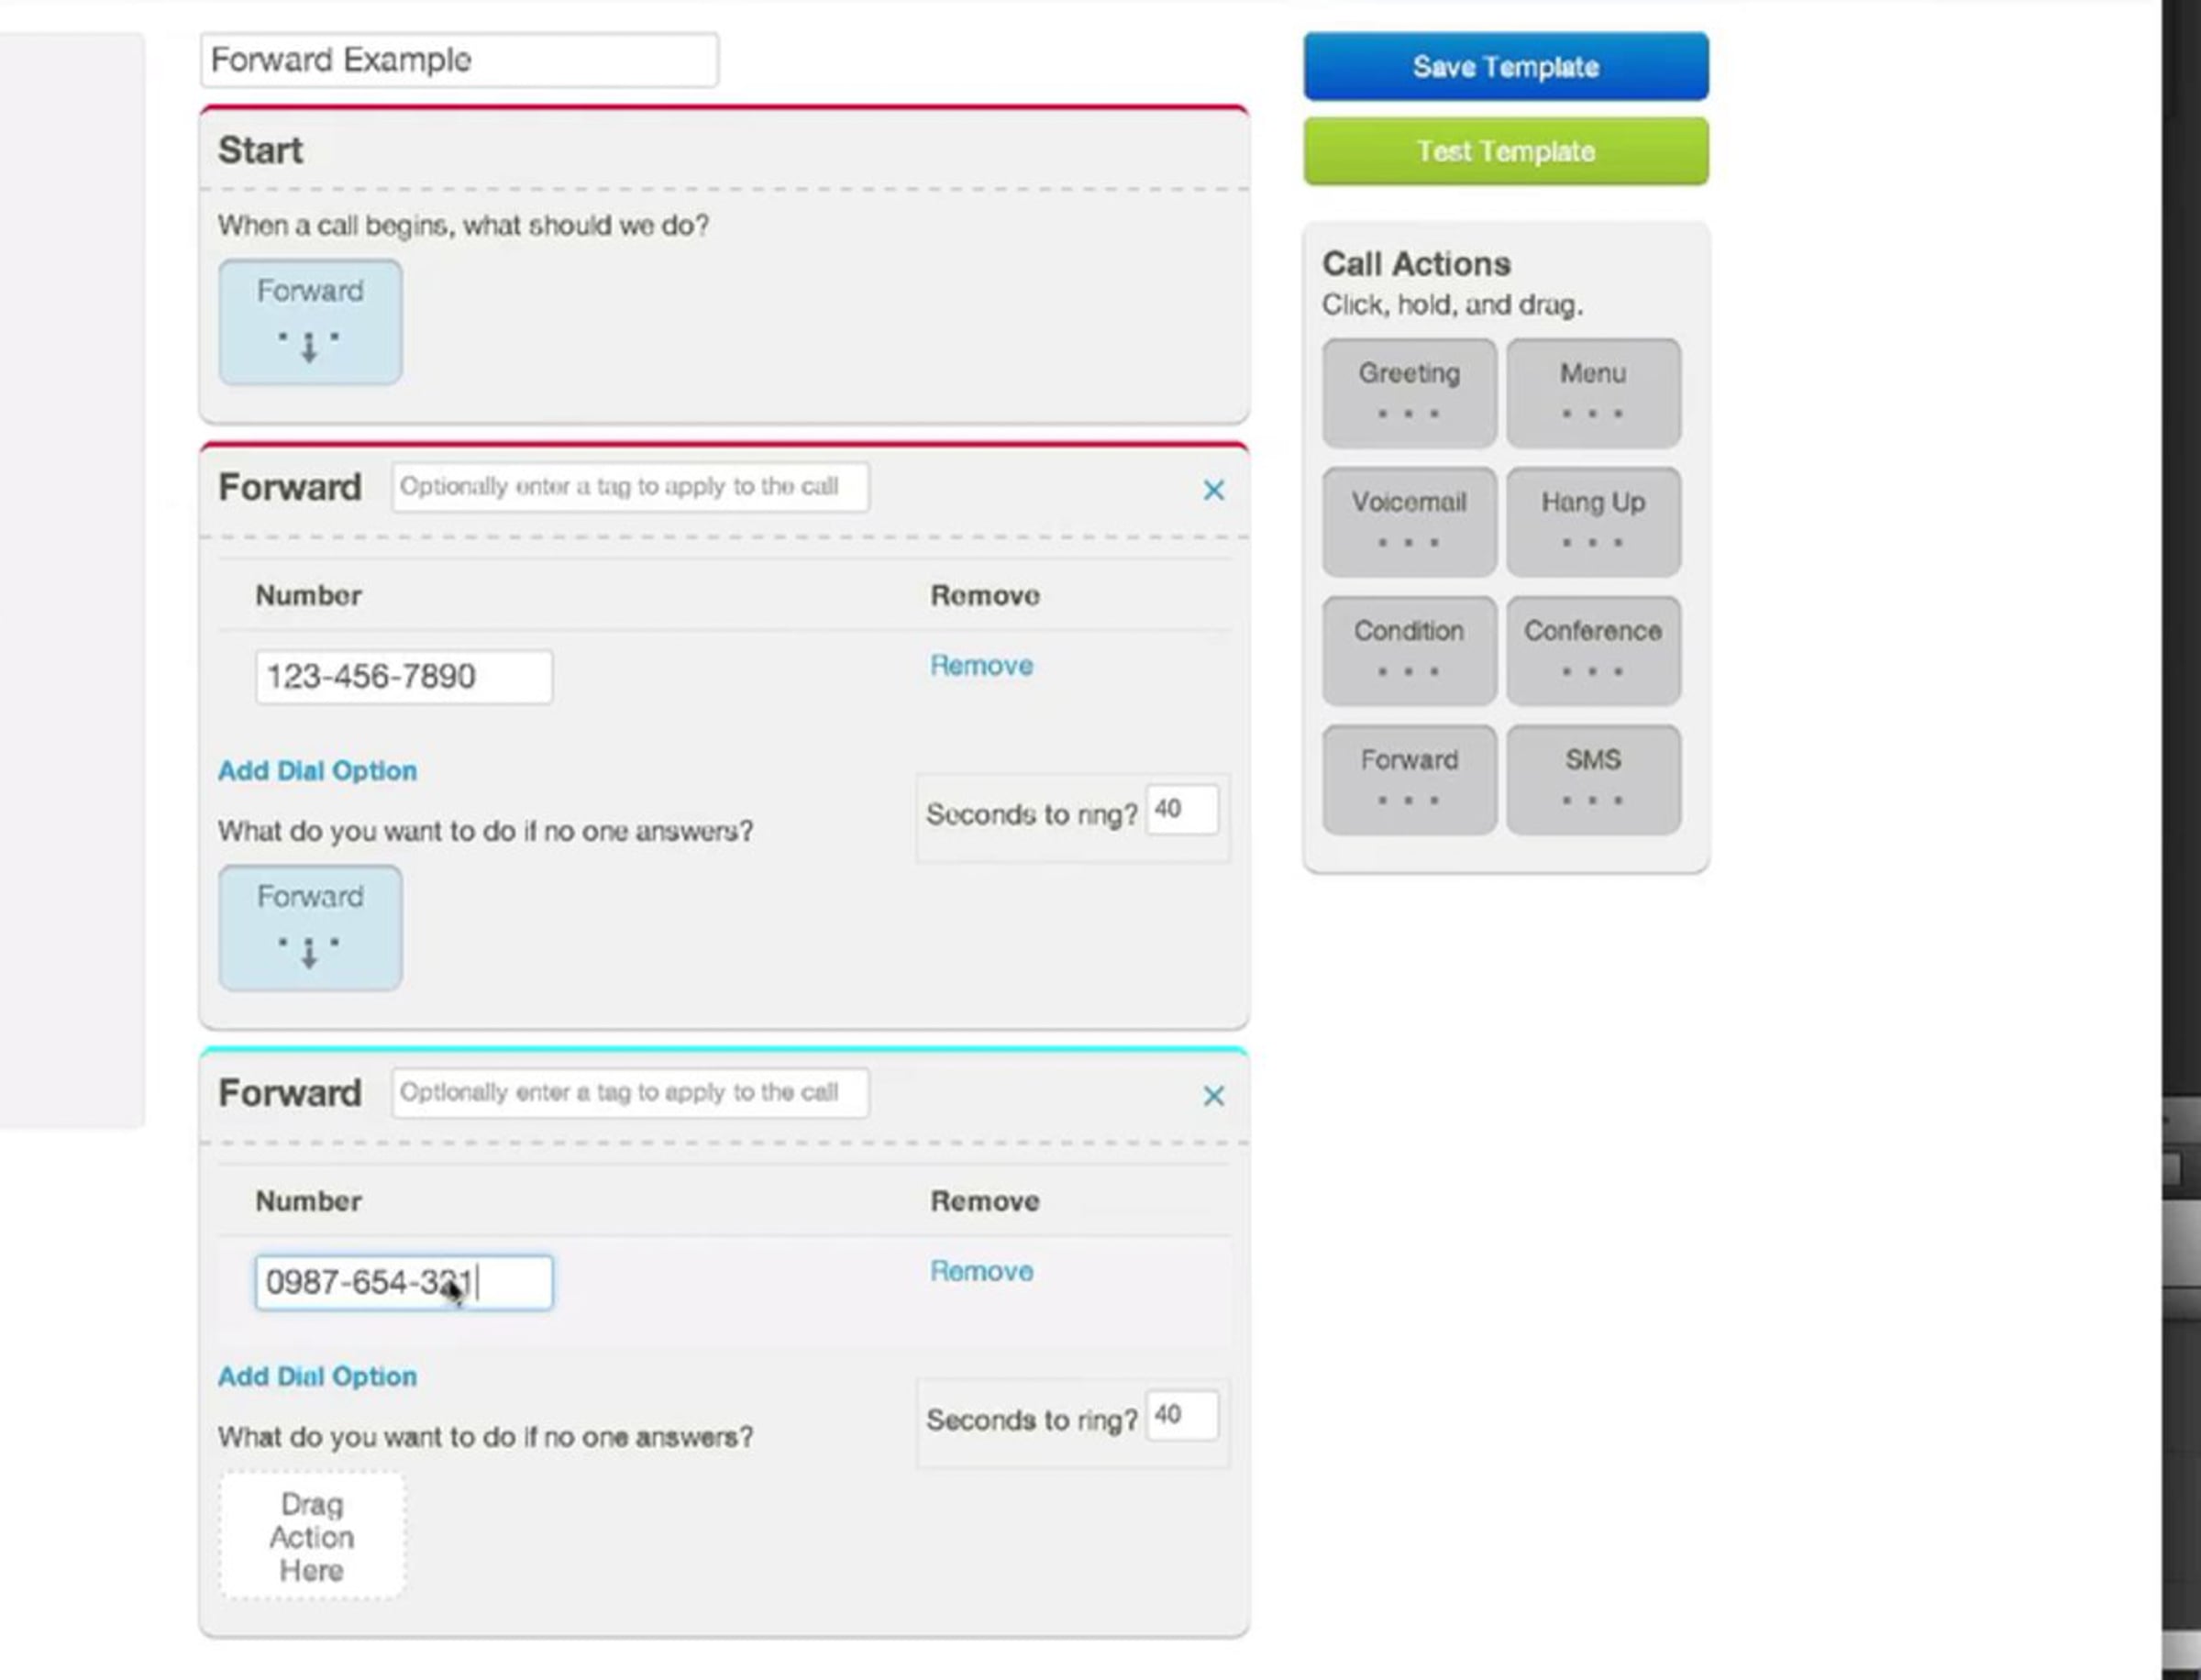
Task: Remove the 0987-654-321 number
Action: tap(981, 1271)
